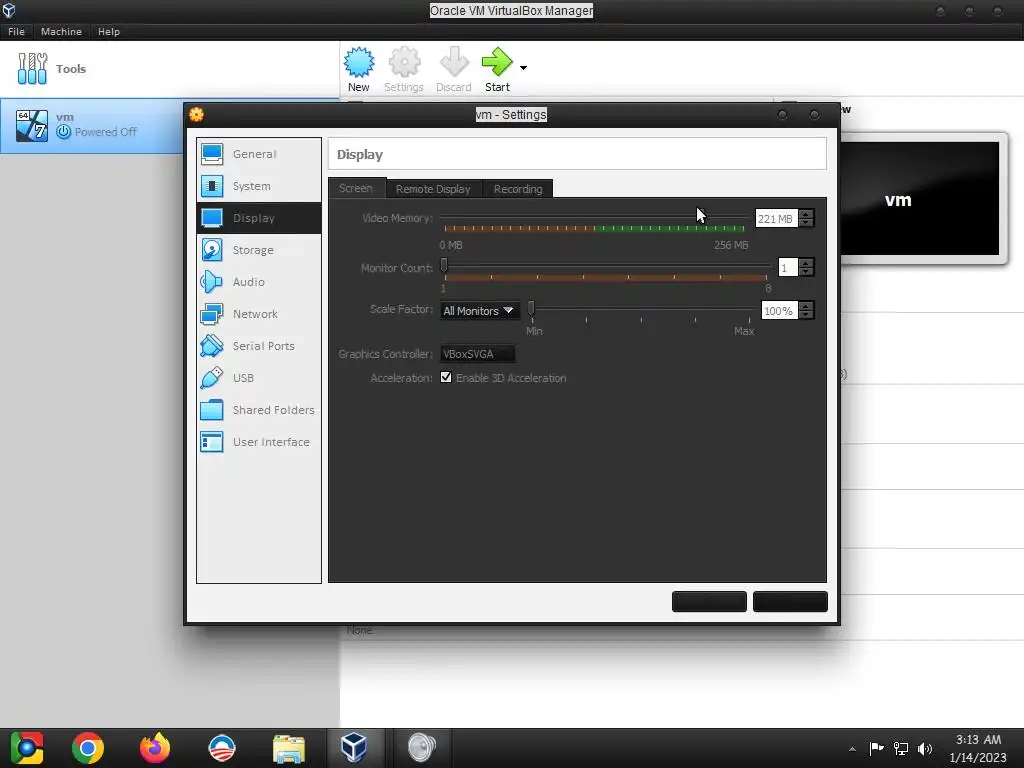The image size is (1024, 768).
Task: Click the speaker app icon on taskbar
Action: [421, 748]
